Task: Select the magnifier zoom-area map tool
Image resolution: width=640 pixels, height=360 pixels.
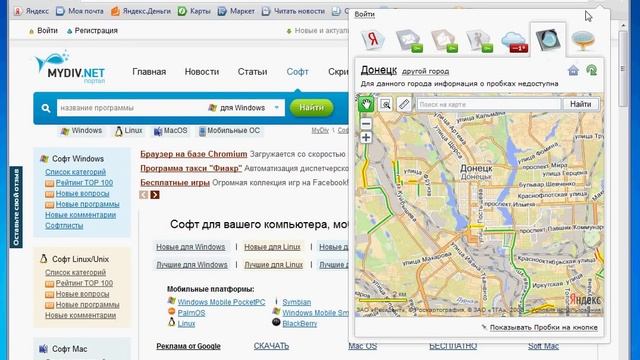Action: (x=385, y=104)
